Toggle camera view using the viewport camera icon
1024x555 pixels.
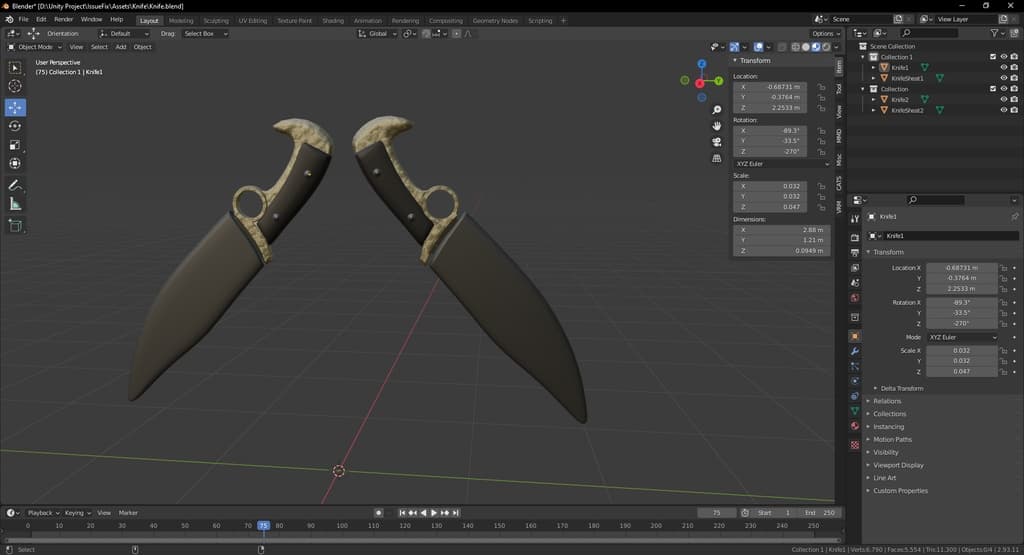coord(717,142)
